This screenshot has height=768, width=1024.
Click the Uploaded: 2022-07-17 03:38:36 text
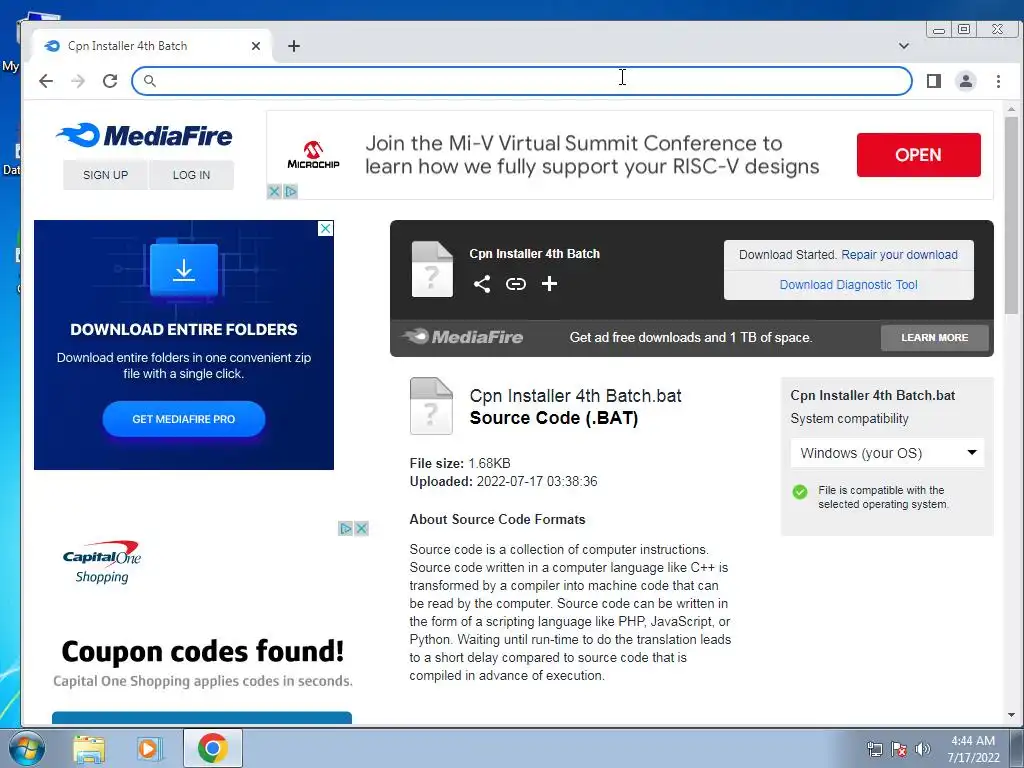point(503,481)
